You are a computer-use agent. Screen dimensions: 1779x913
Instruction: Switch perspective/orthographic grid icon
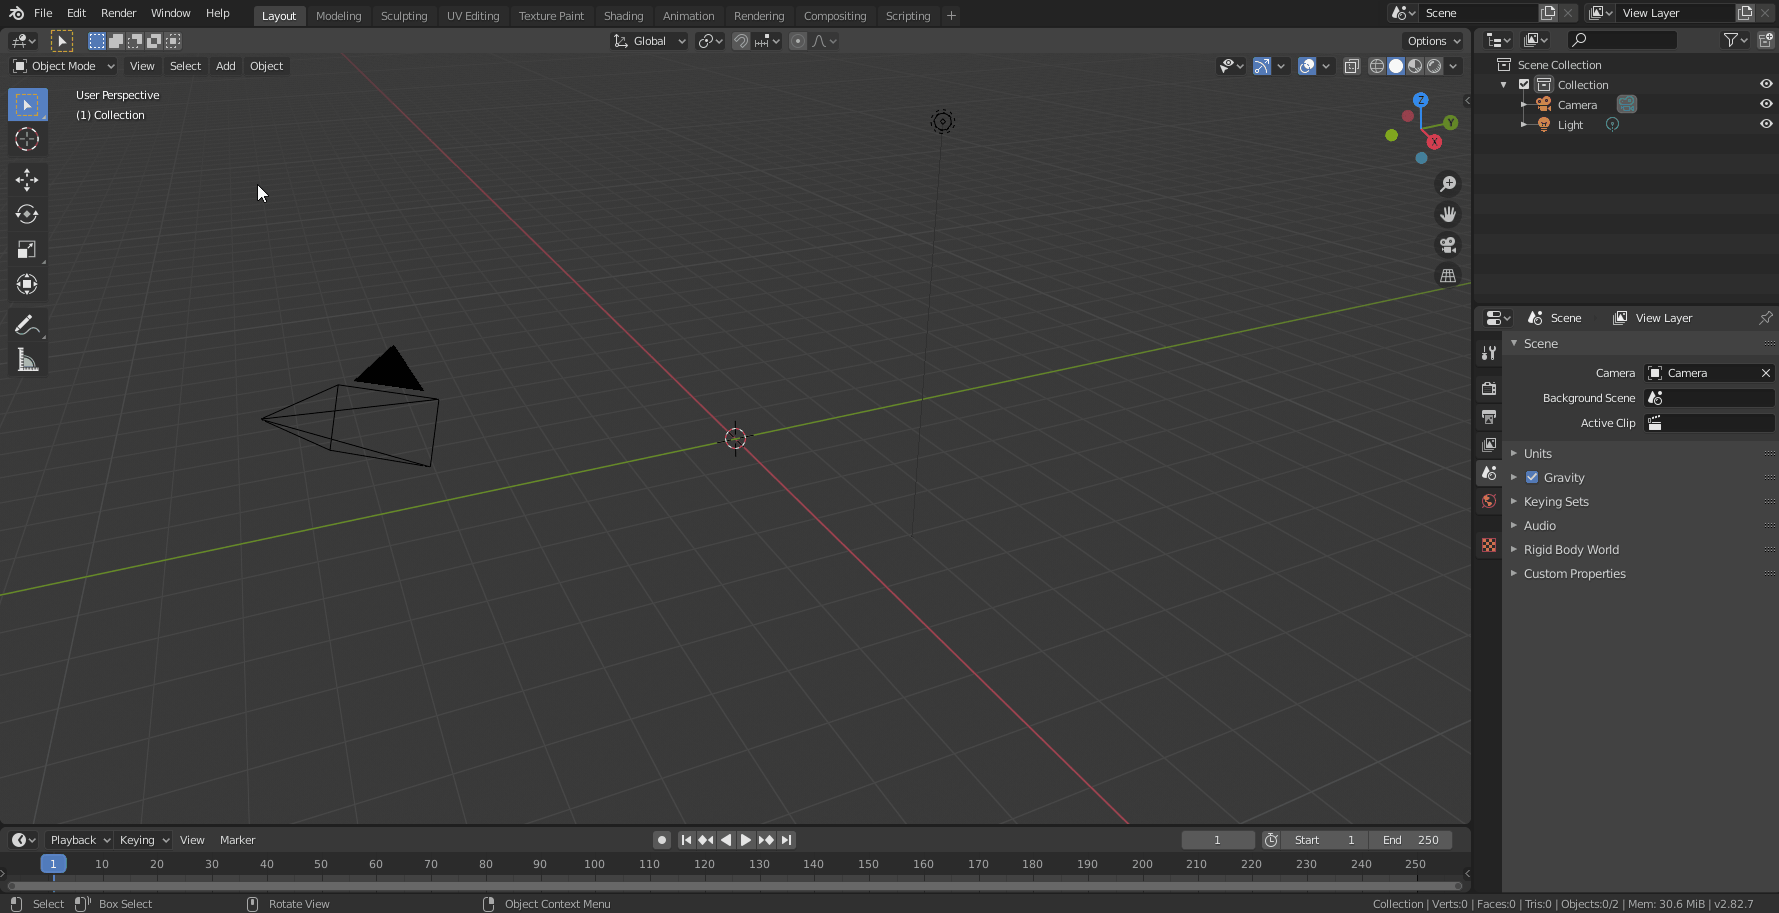coord(1447,275)
